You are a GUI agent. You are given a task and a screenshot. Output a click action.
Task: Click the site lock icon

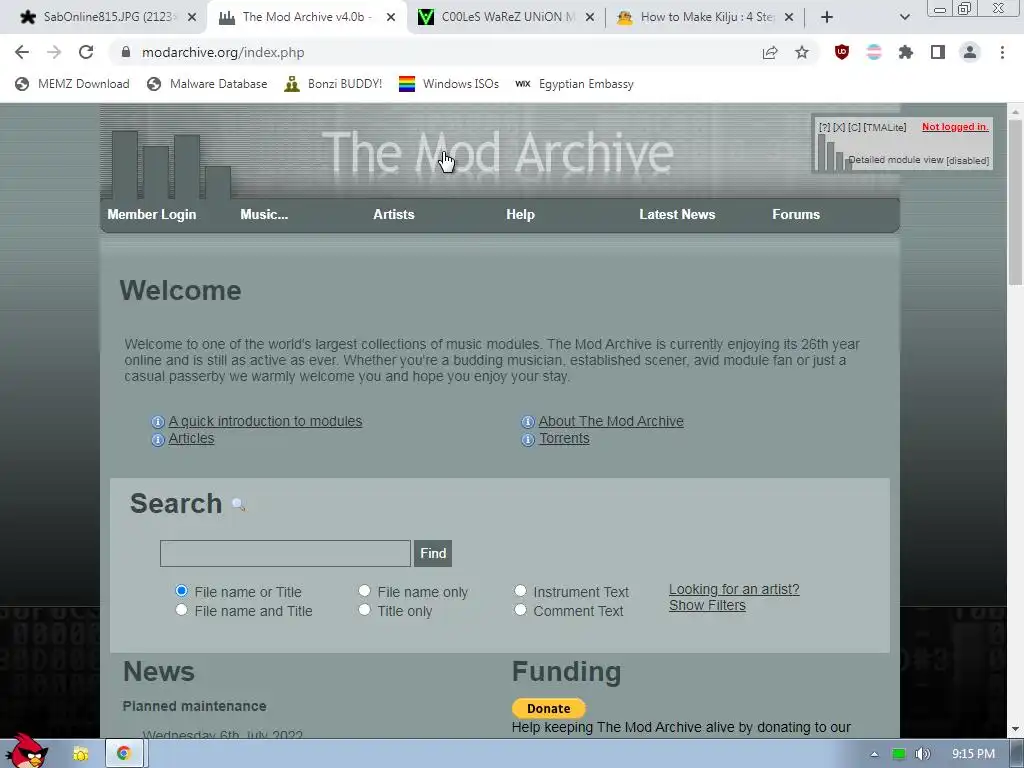tap(126, 52)
